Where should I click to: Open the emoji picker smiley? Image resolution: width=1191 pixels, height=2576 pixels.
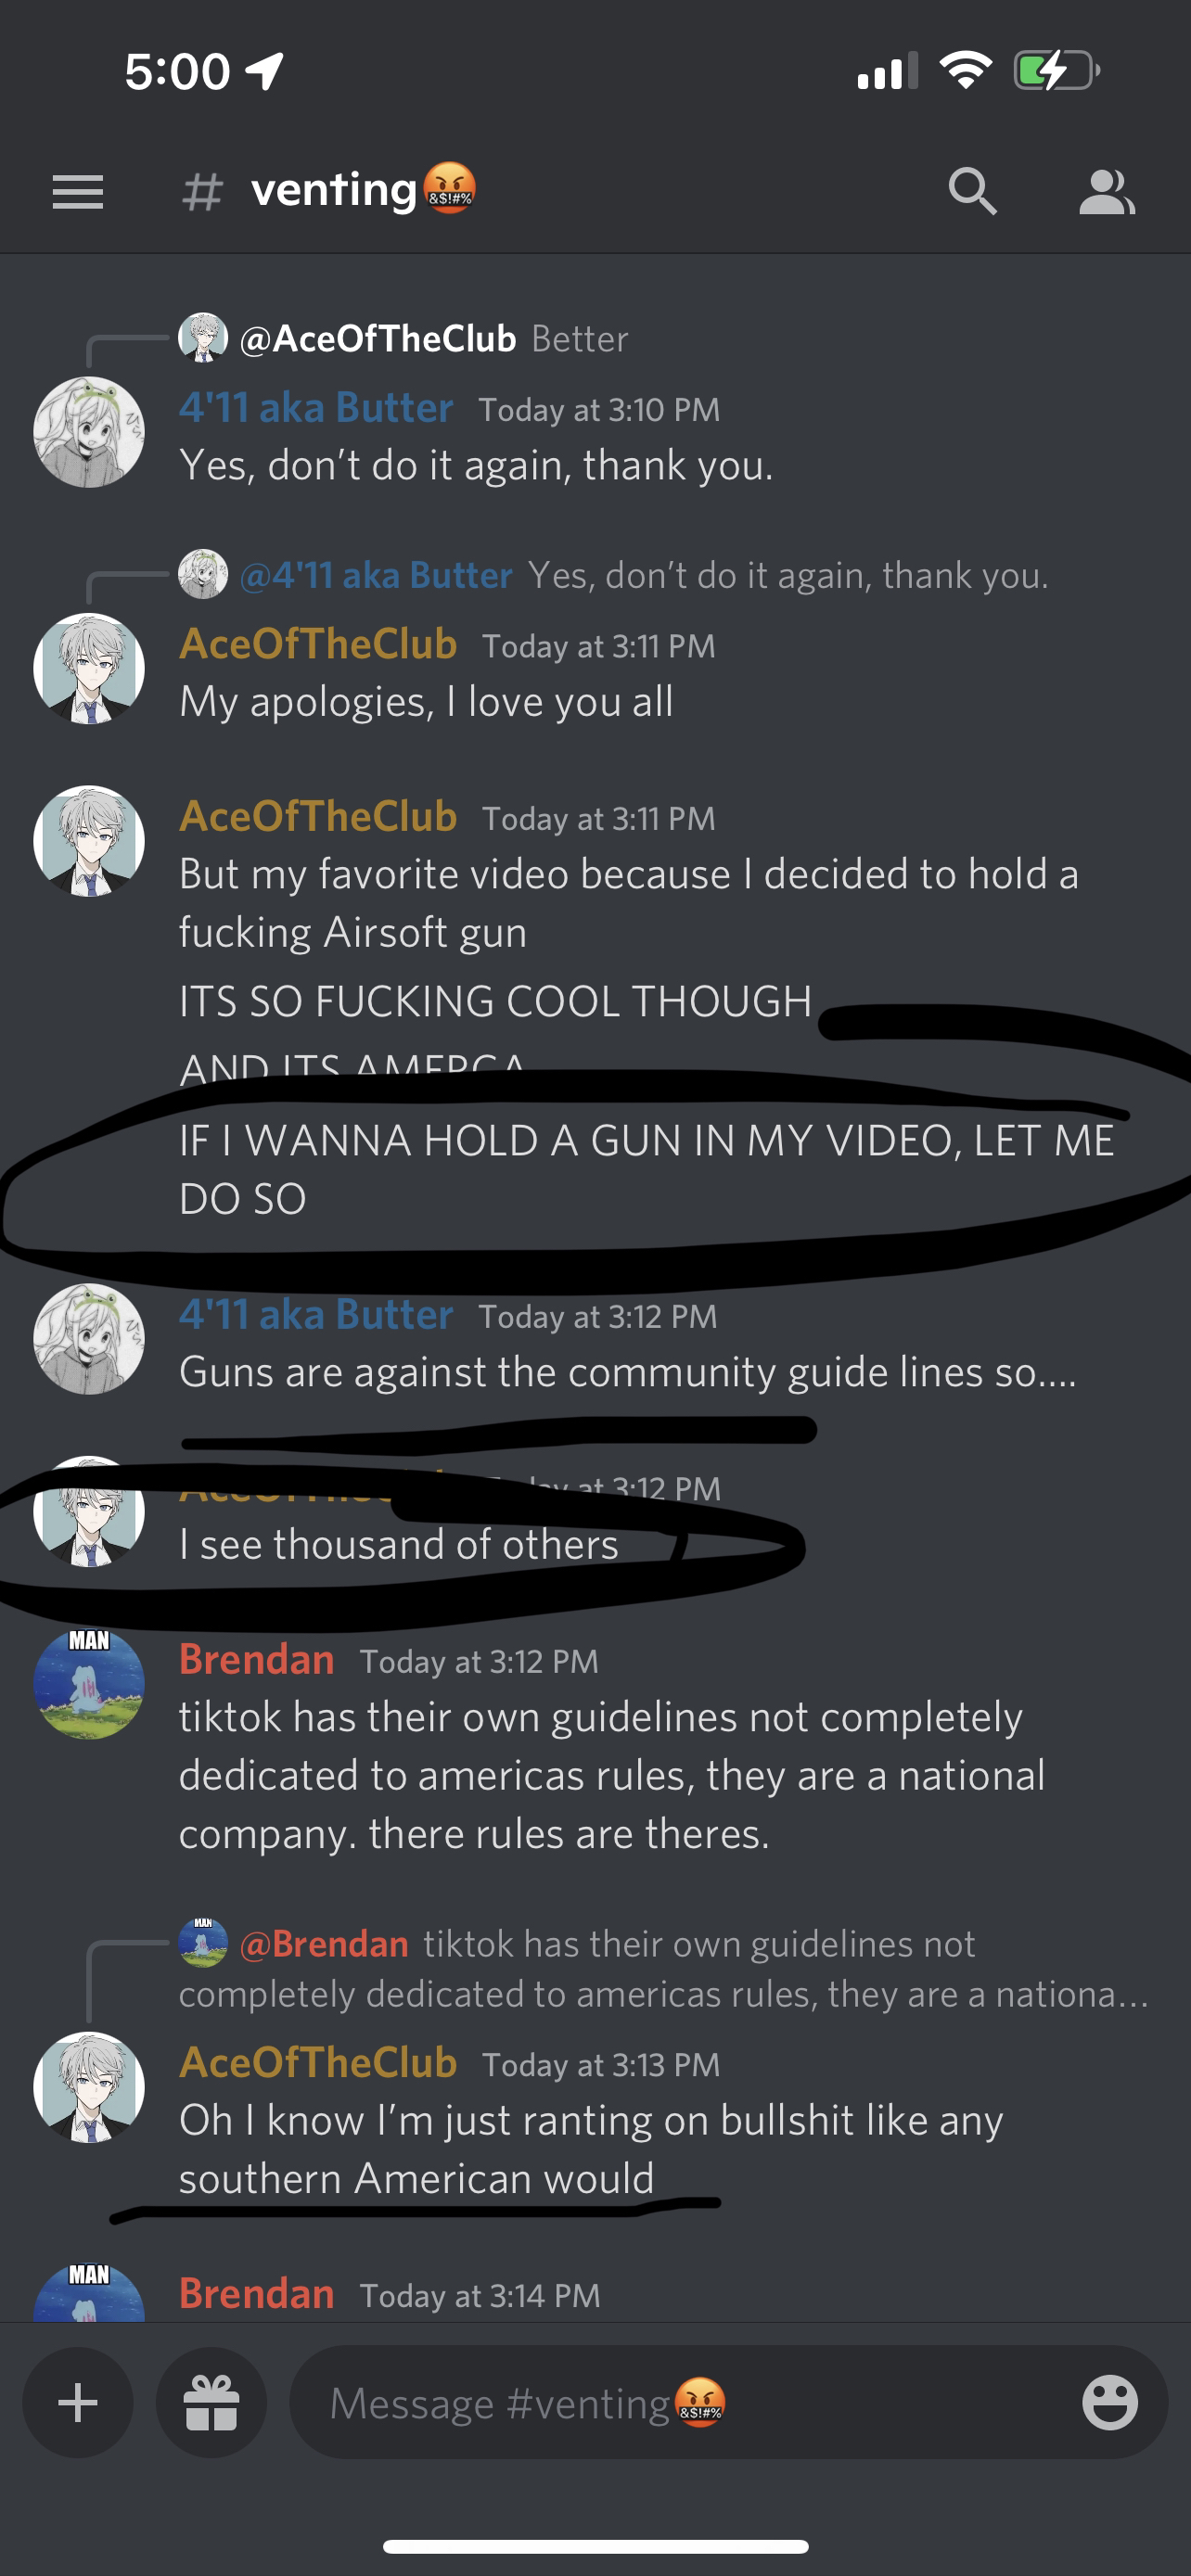point(1110,2402)
